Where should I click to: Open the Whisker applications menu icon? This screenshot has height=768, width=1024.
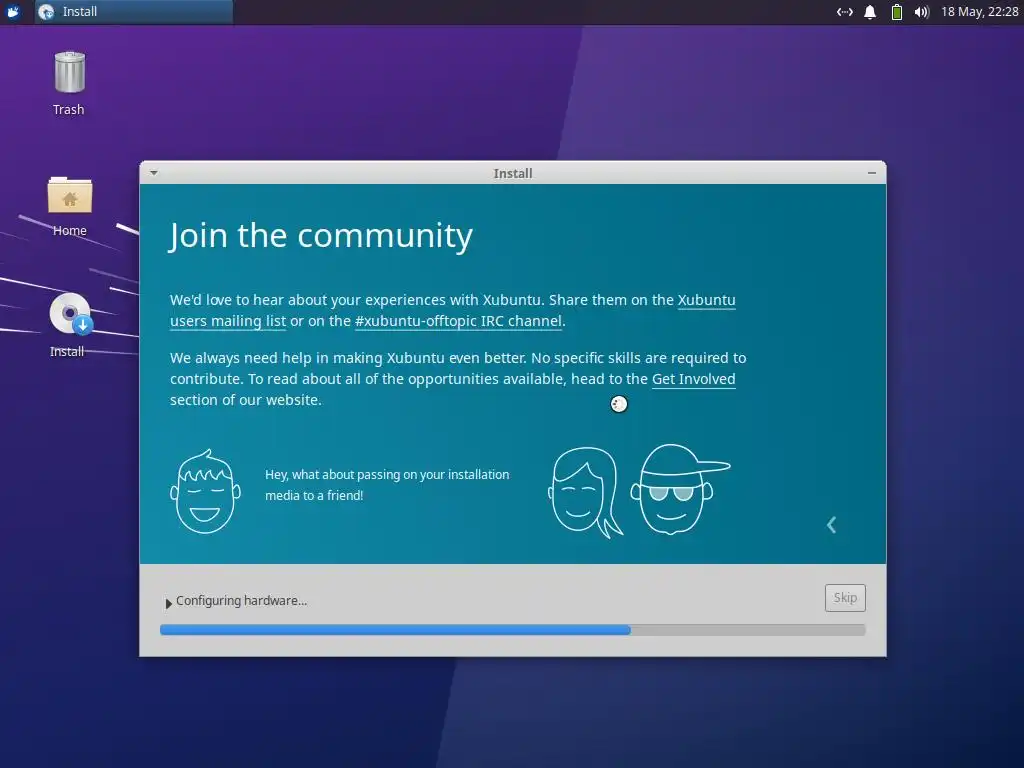pos(13,12)
